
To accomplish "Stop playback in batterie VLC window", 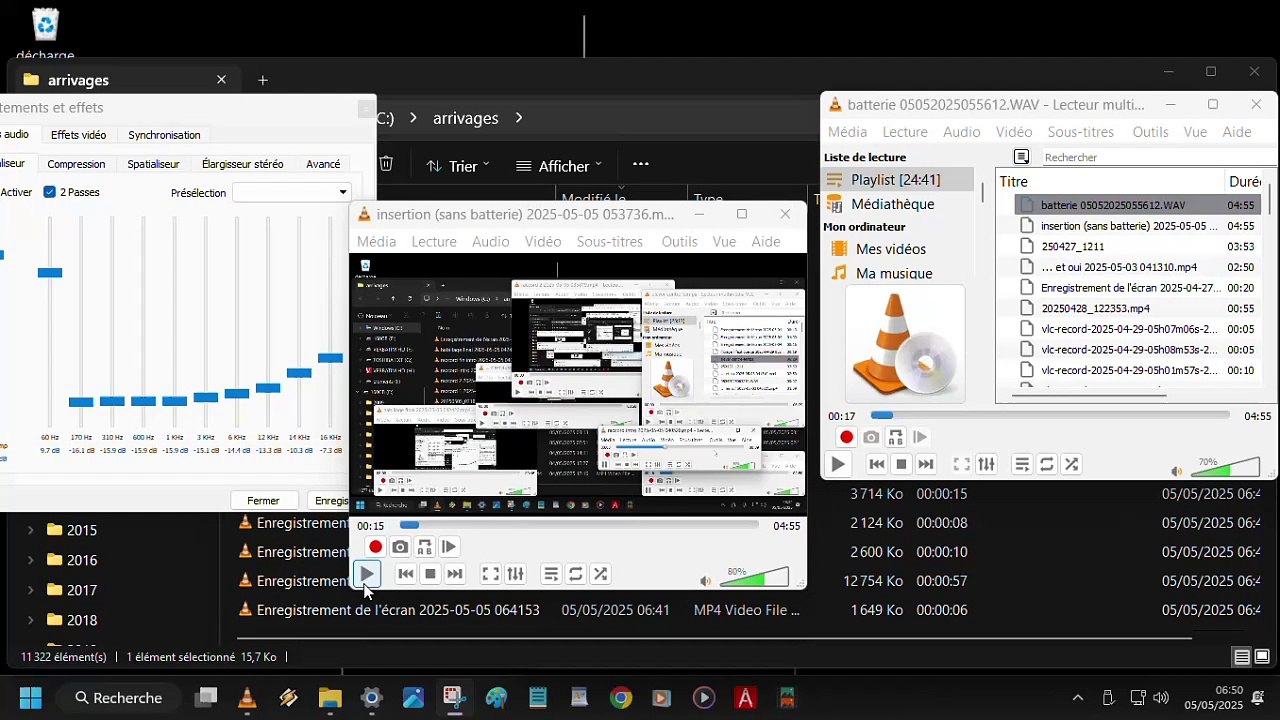I will 901,464.
